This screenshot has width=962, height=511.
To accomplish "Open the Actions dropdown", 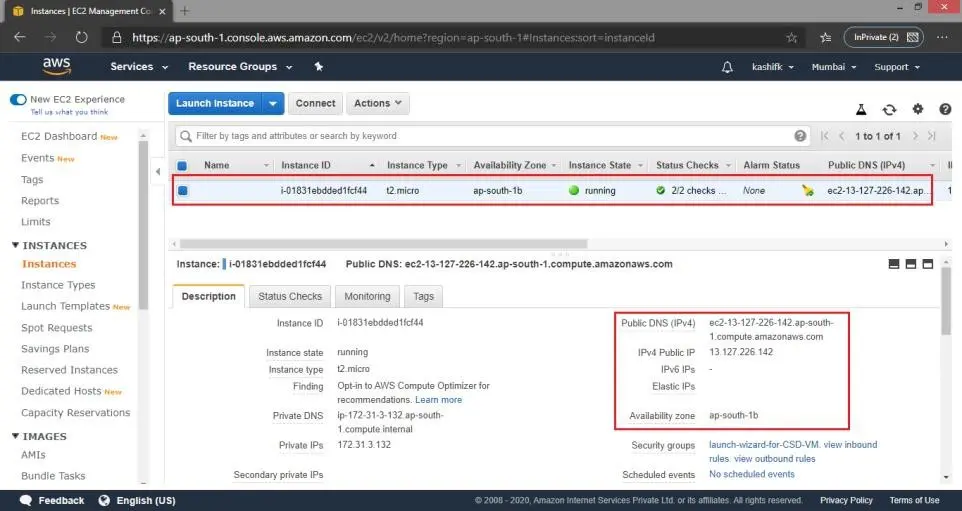I will (x=377, y=103).
